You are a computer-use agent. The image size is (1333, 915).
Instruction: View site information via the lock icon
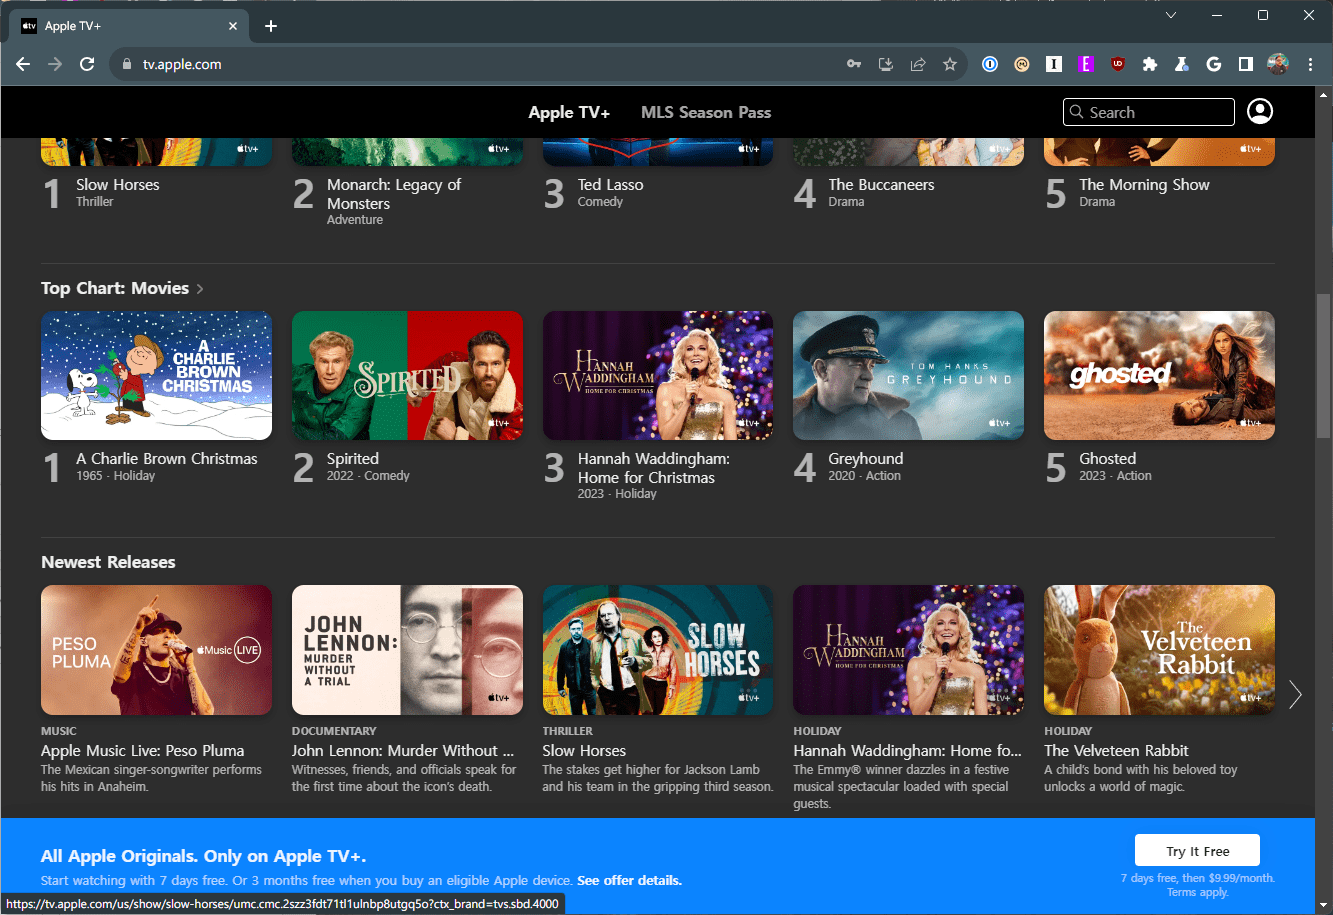[126, 64]
